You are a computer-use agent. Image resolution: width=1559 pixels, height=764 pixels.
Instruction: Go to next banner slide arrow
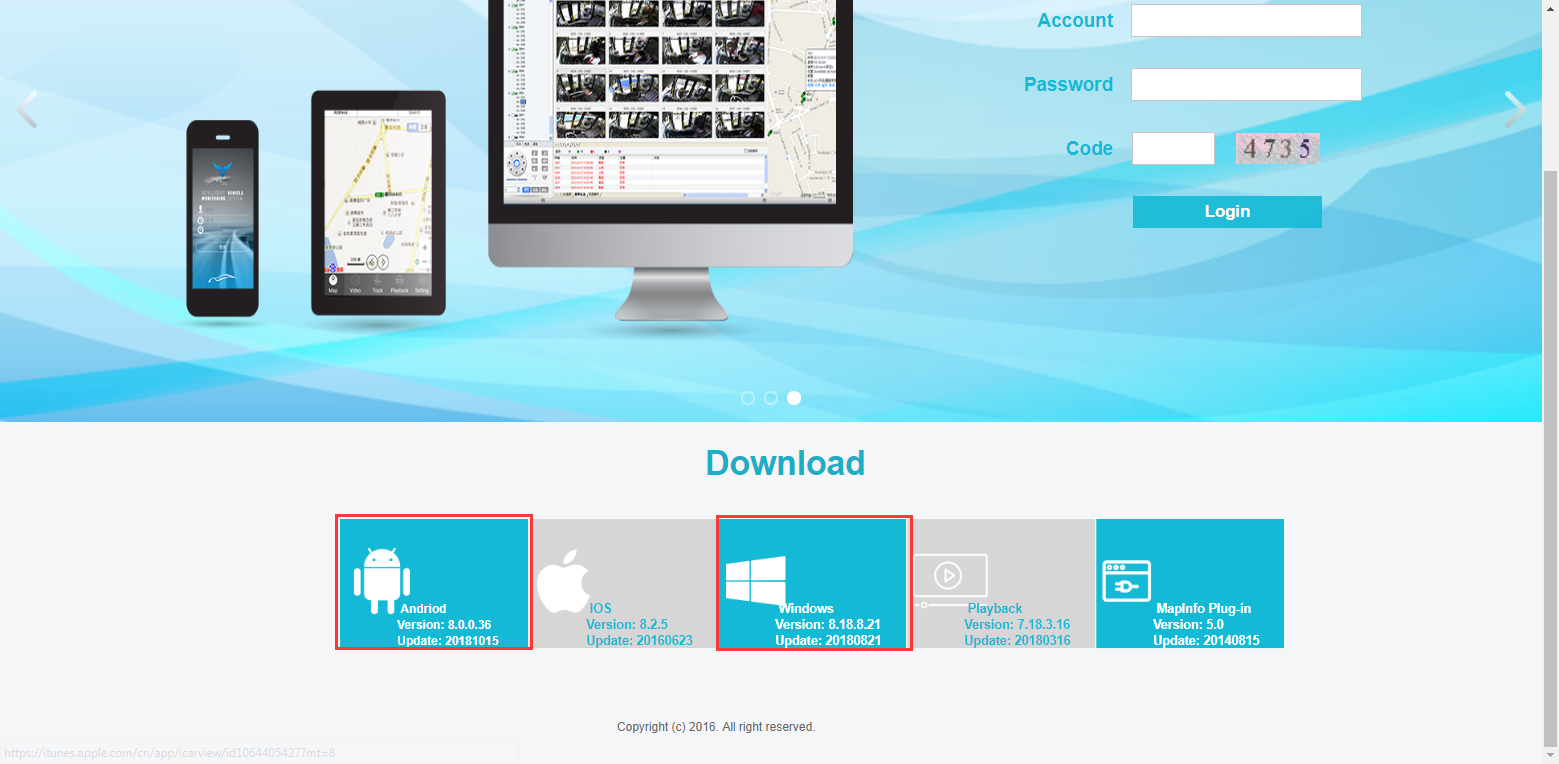(1515, 109)
